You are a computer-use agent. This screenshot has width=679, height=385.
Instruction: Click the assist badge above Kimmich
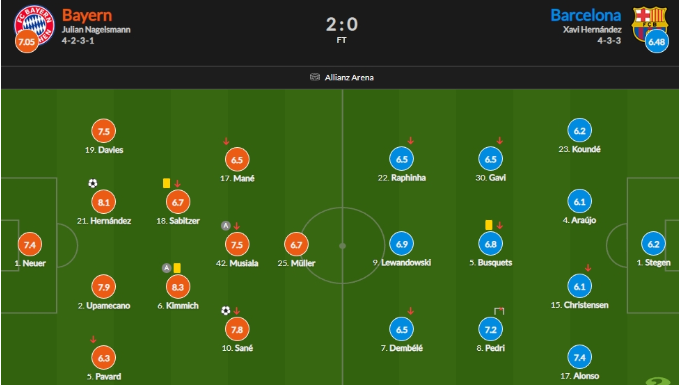pos(166,268)
